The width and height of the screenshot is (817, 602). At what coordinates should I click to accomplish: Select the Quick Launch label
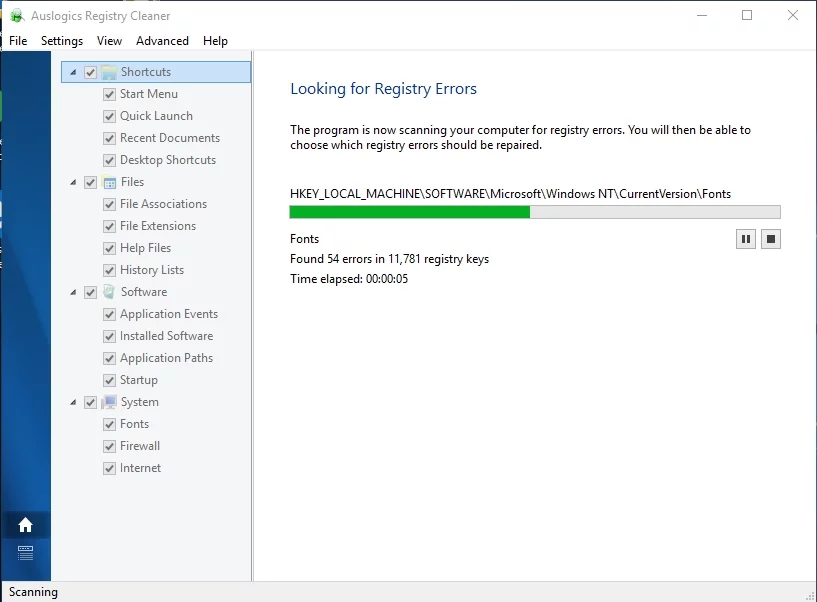[156, 116]
